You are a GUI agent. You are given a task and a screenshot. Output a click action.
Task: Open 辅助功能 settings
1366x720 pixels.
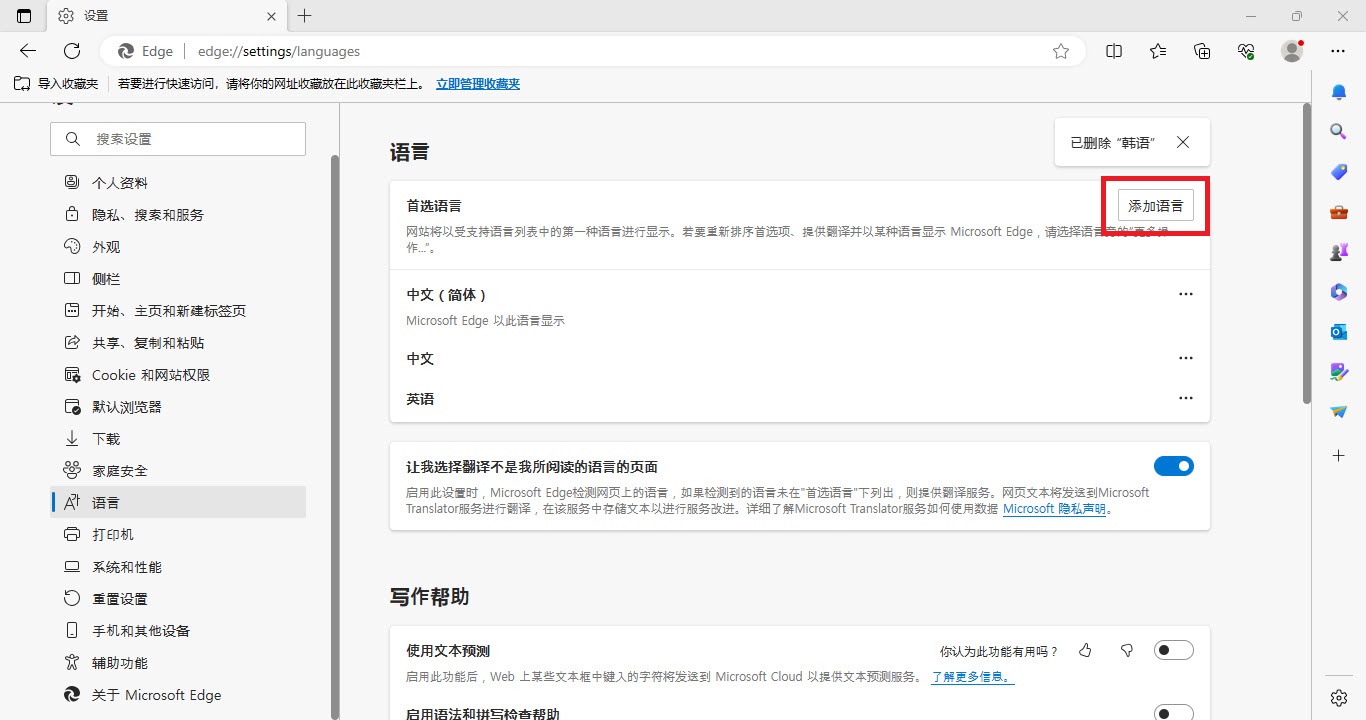[178, 663]
